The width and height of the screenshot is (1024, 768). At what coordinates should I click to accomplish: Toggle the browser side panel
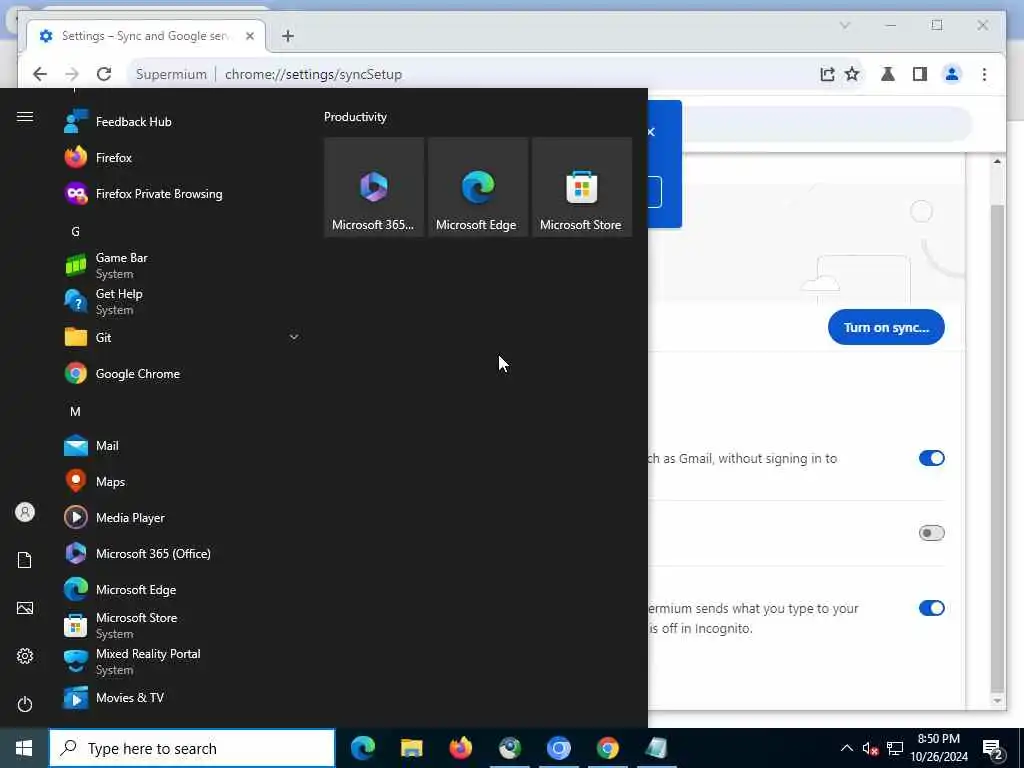coord(920,74)
